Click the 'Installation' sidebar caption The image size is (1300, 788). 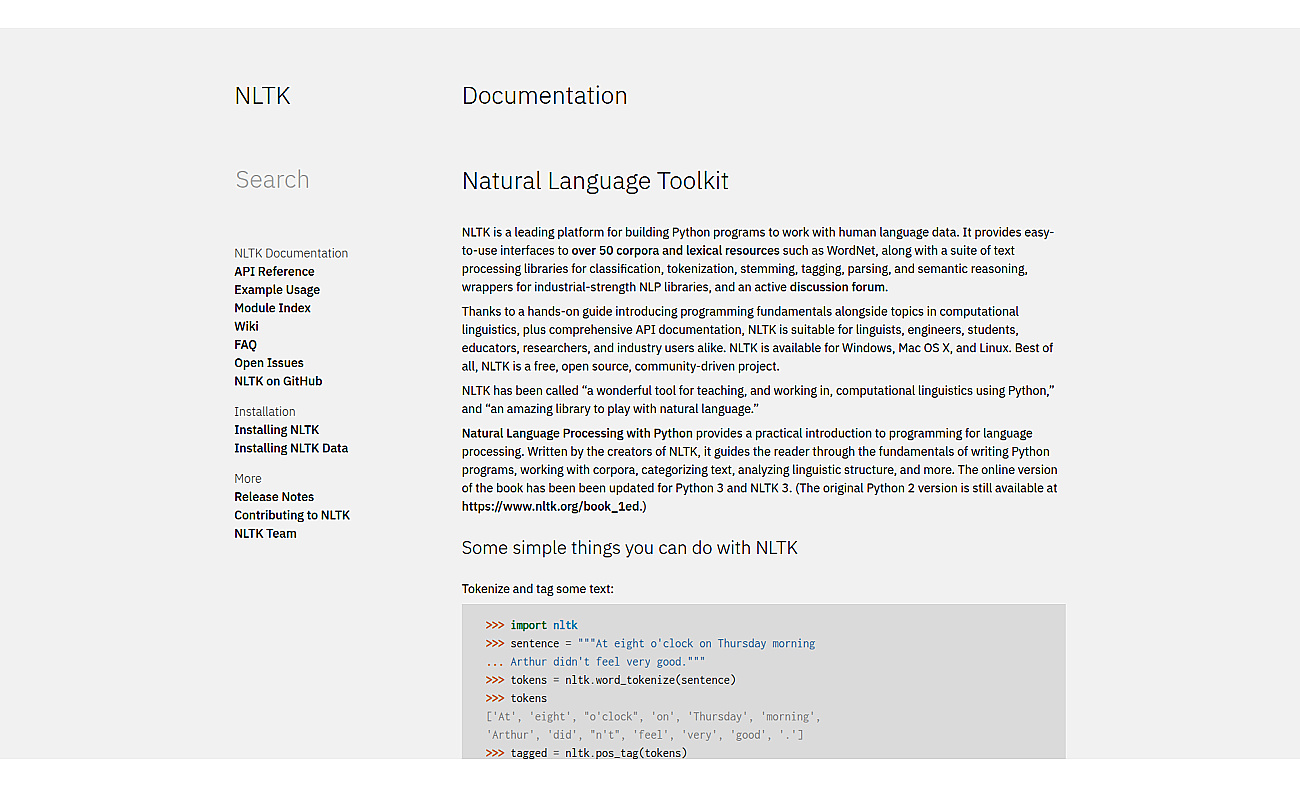pyautogui.click(x=265, y=412)
